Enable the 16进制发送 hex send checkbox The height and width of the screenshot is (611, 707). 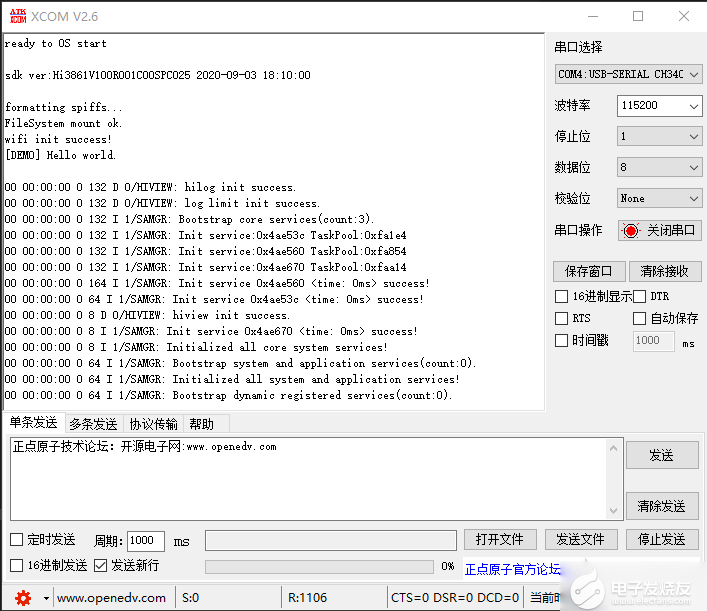17,565
